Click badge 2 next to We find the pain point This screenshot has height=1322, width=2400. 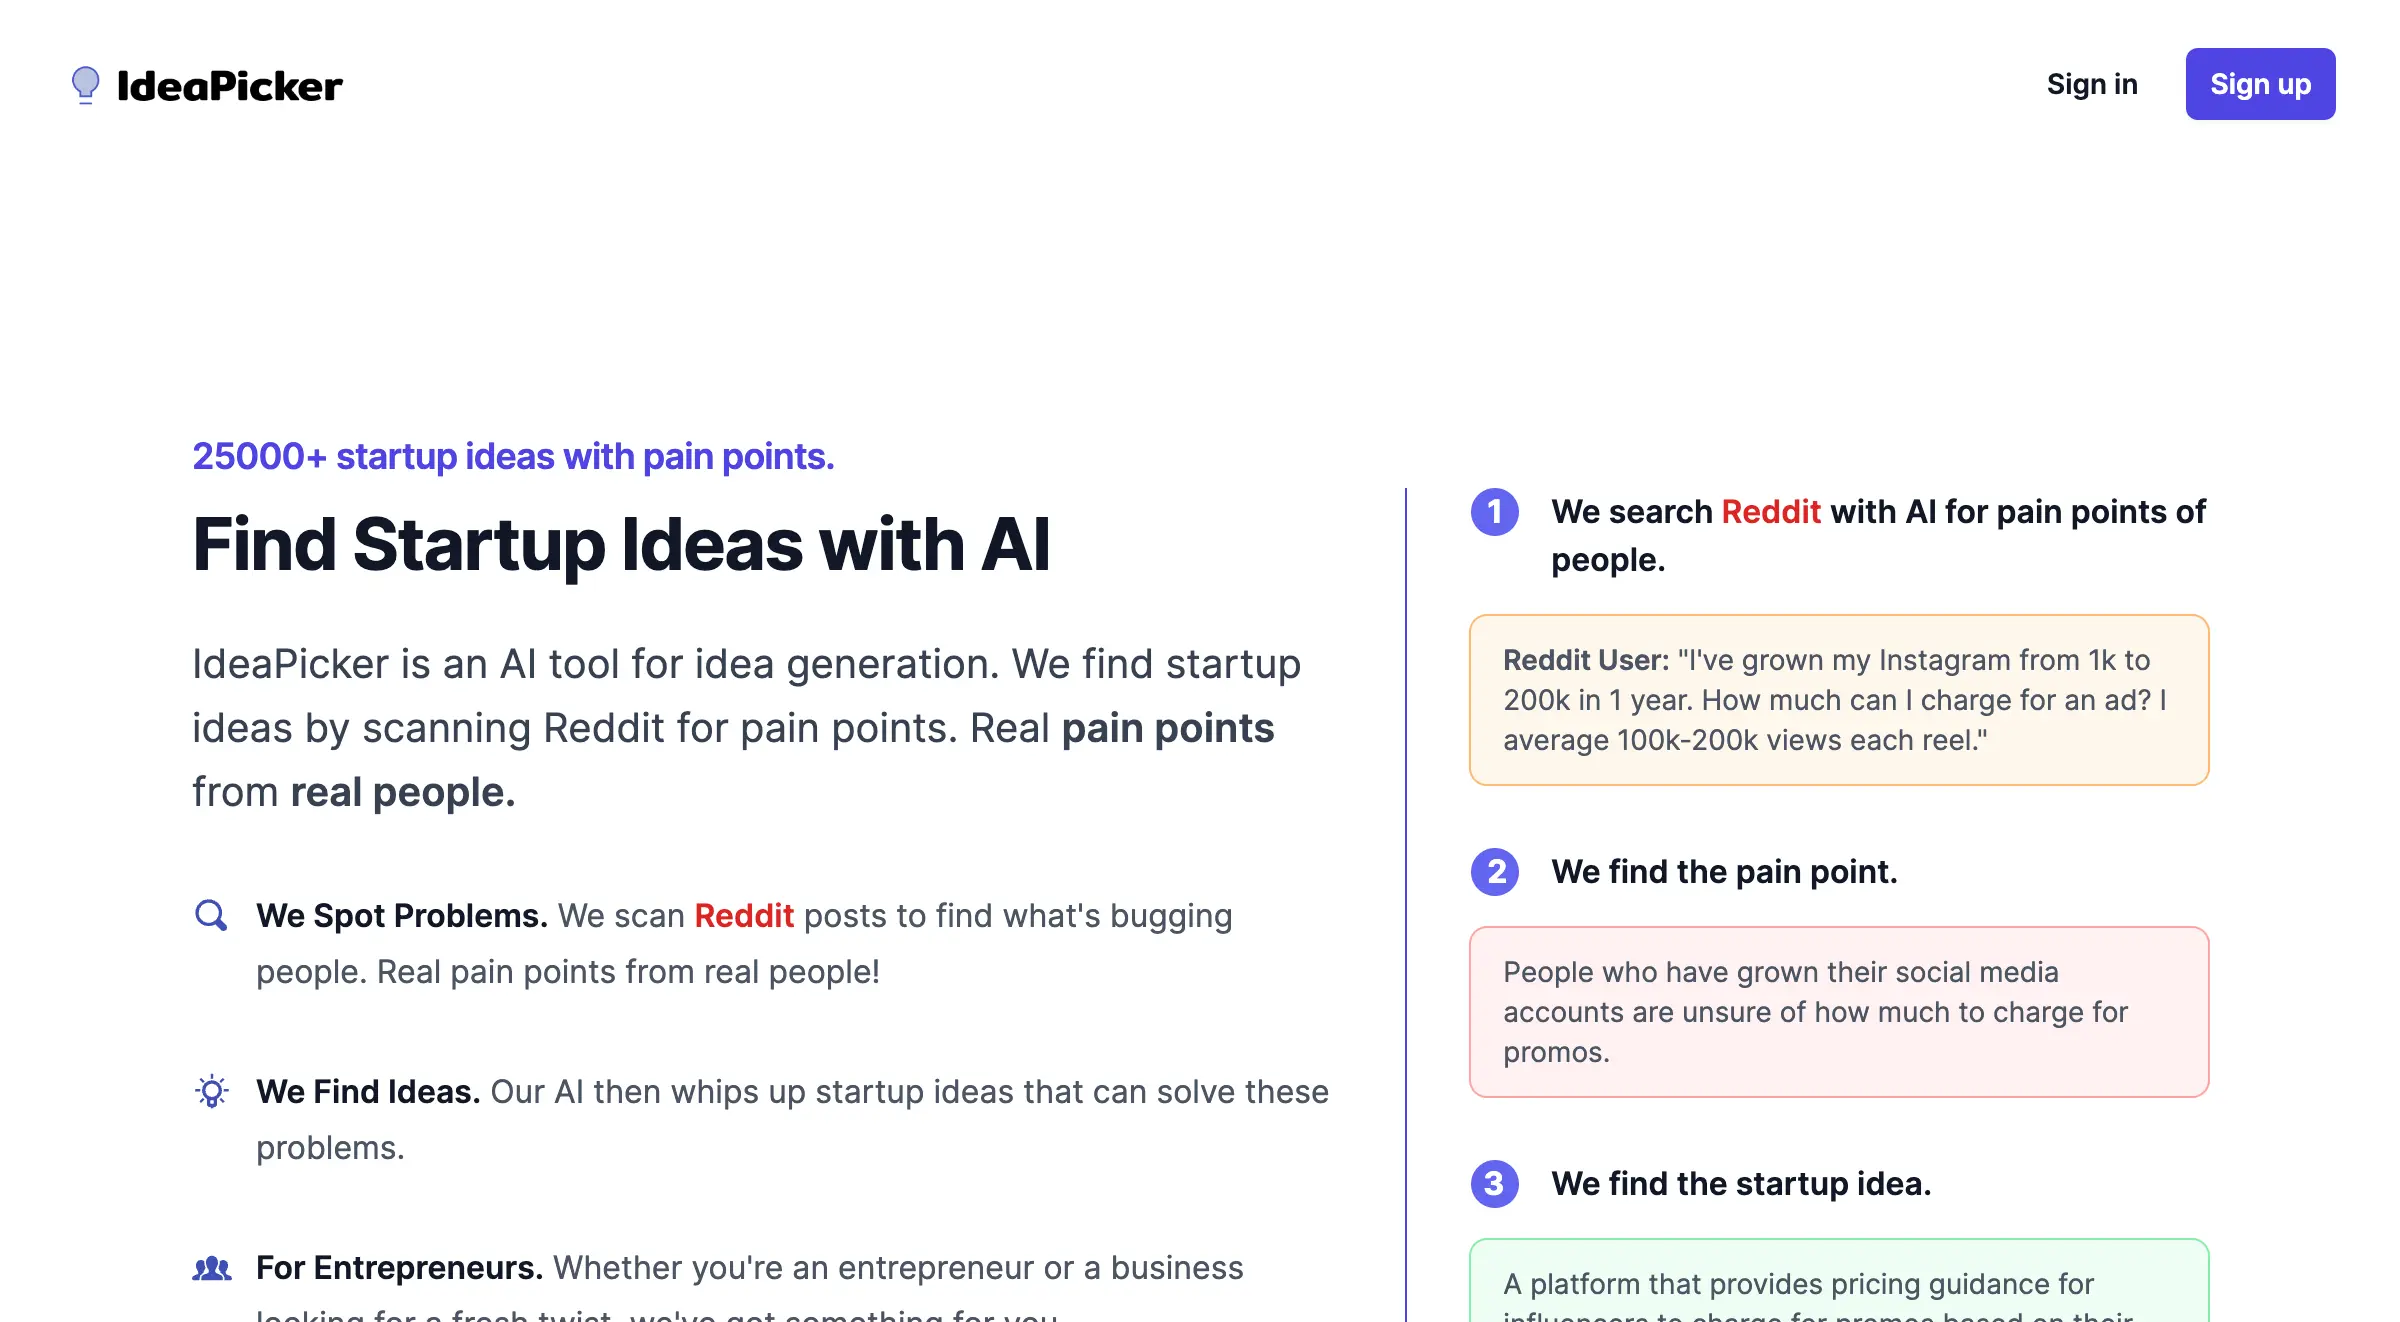(1494, 872)
